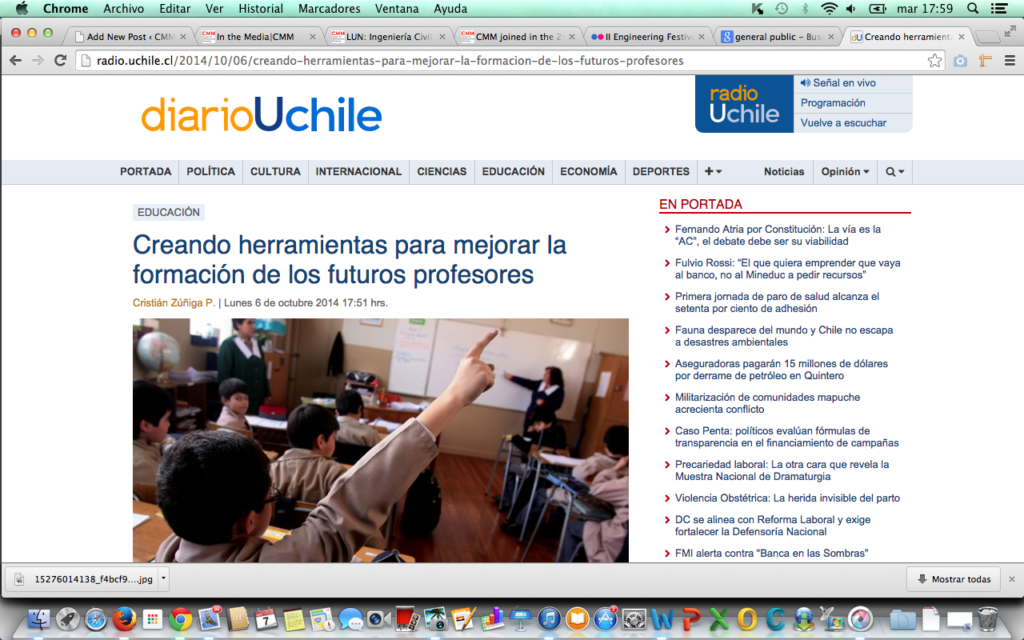Expand the plus dropdown in site navigation
This screenshot has width=1024, height=640.
[x=713, y=172]
